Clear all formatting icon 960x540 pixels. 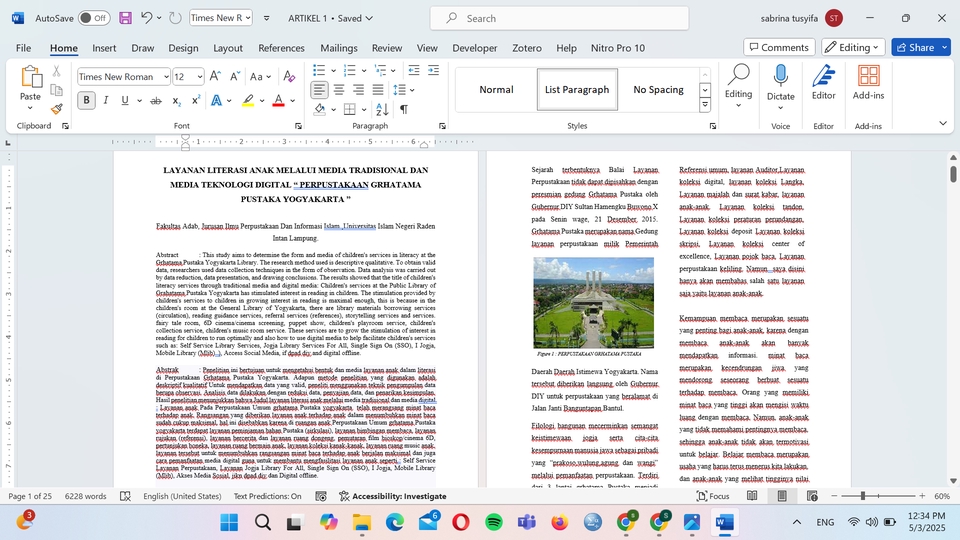(x=289, y=77)
